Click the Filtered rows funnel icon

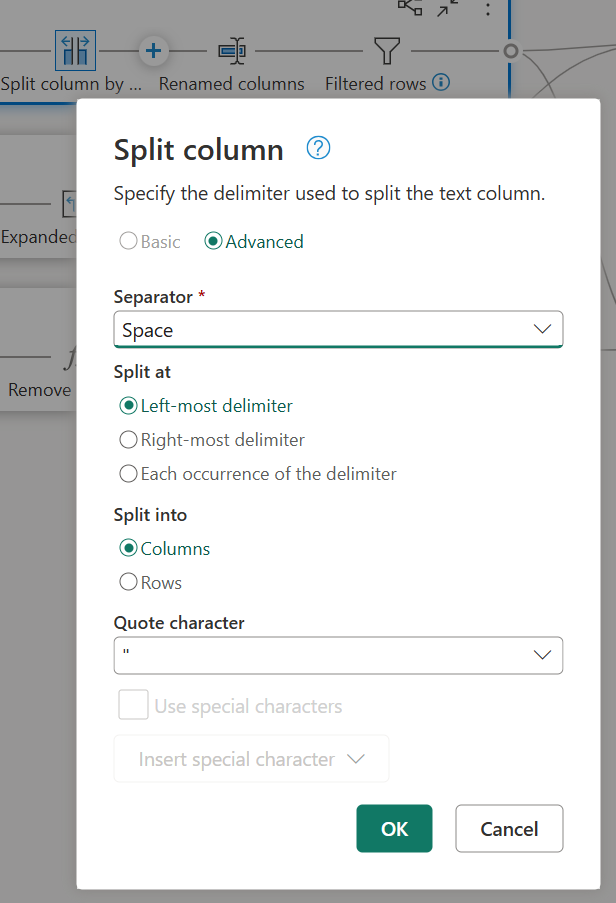386,49
